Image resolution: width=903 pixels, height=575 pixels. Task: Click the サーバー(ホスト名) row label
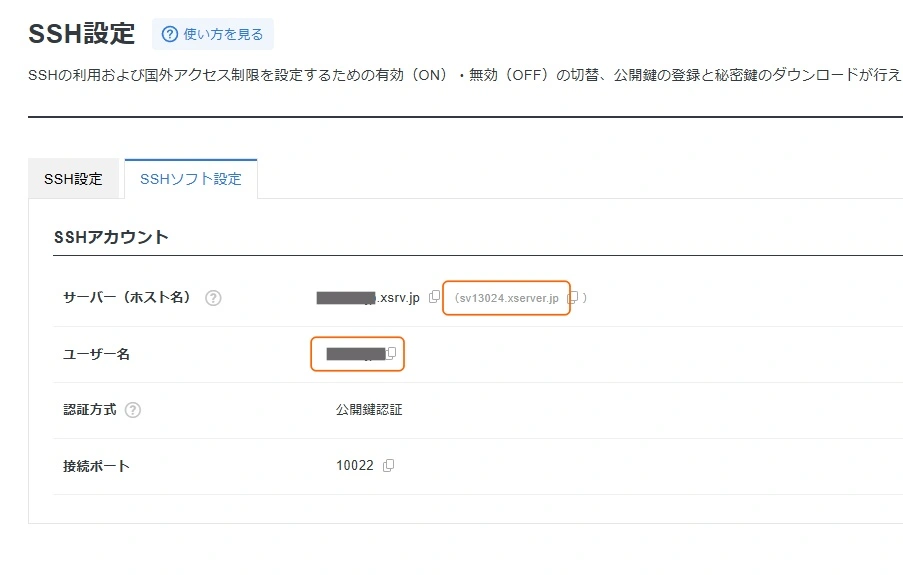click(x=126, y=298)
